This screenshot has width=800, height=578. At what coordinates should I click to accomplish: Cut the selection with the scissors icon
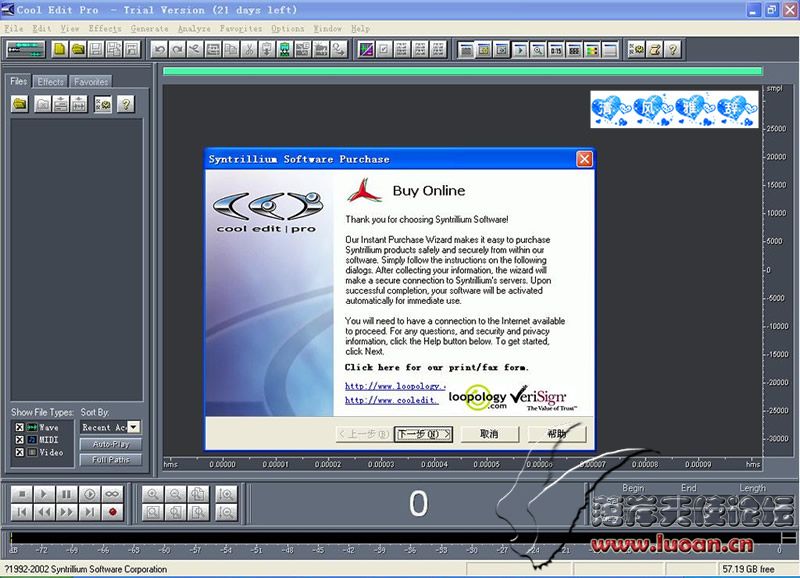coord(248,49)
